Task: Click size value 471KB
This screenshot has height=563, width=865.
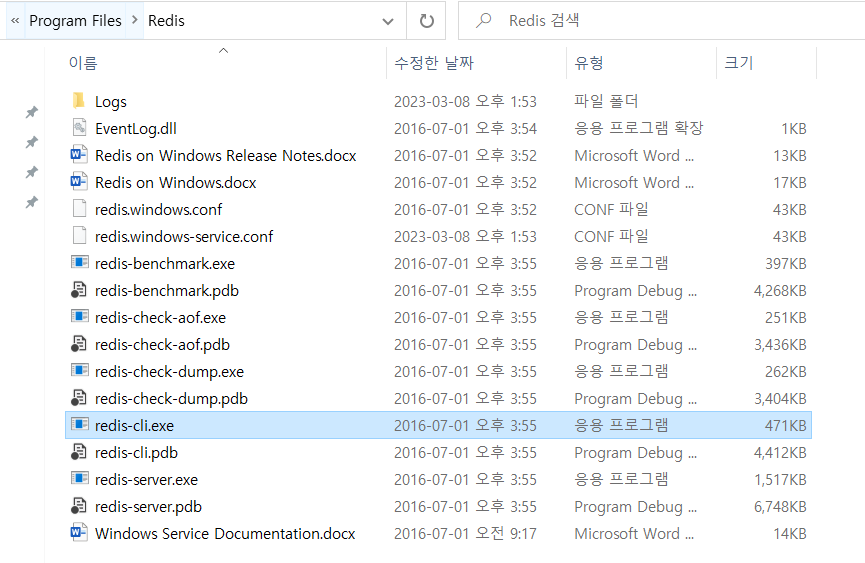Action: coord(786,426)
